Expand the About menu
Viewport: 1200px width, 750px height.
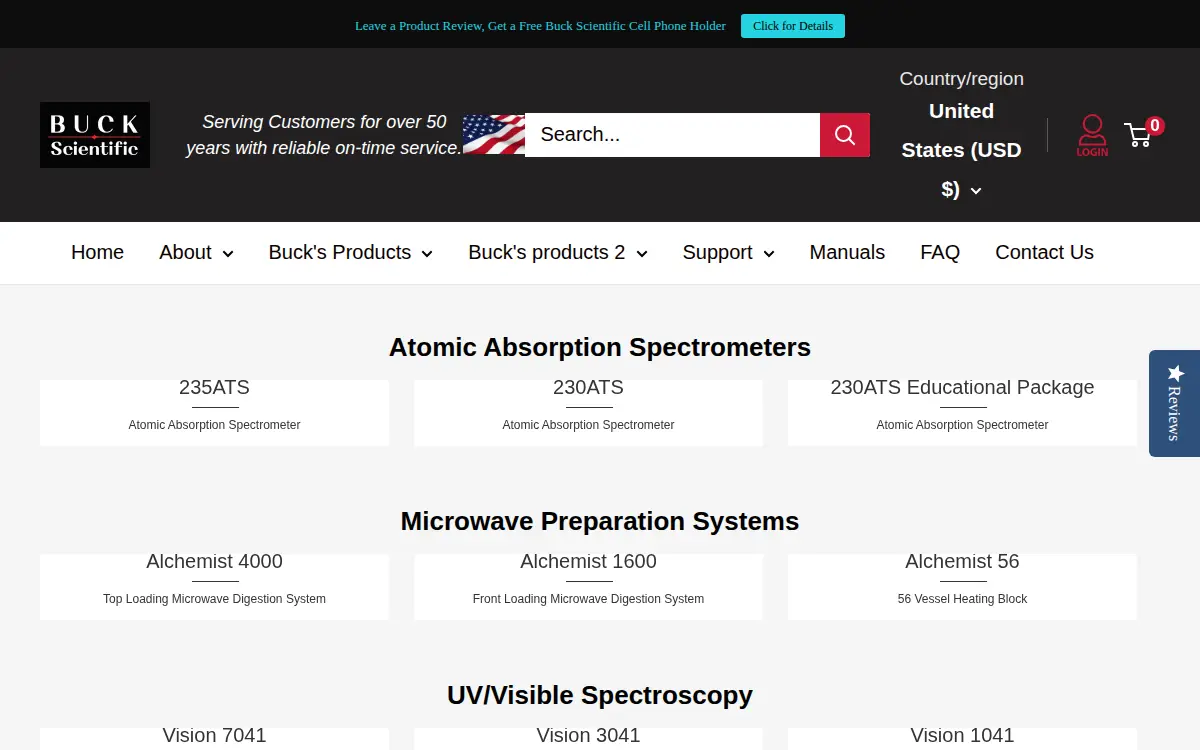[196, 252]
